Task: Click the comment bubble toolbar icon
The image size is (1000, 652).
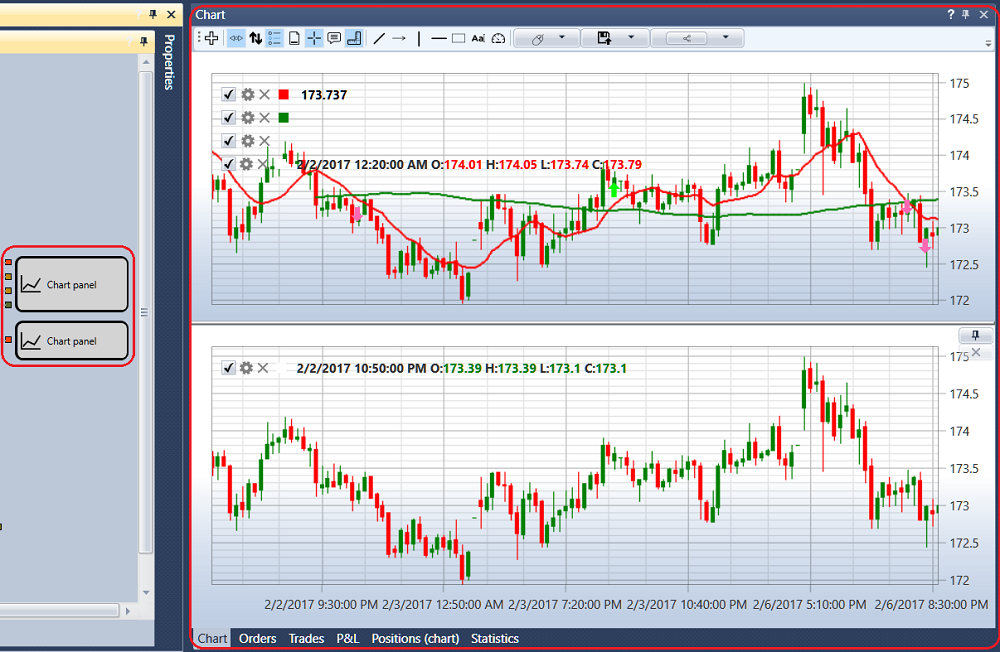Action: coord(334,38)
